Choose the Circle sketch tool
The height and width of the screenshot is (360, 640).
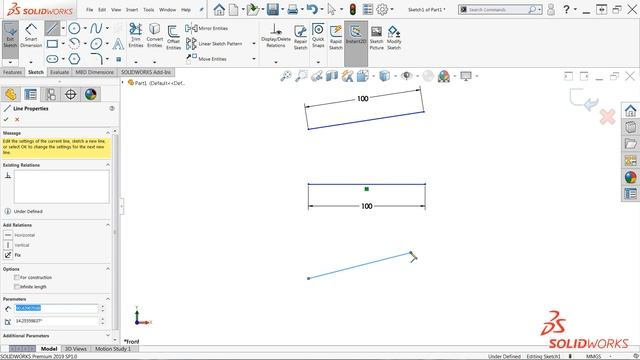(74, 28)
